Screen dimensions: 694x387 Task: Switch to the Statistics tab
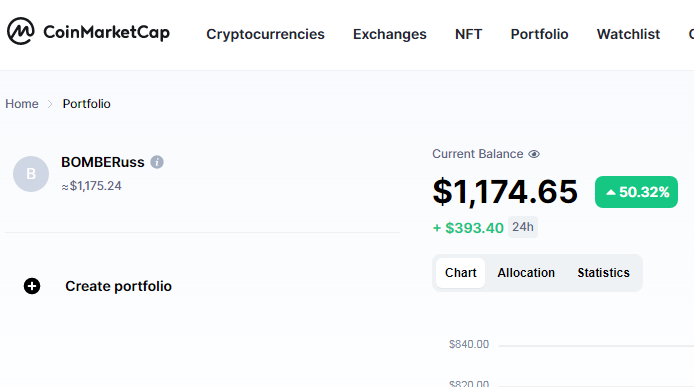point(603,273)
